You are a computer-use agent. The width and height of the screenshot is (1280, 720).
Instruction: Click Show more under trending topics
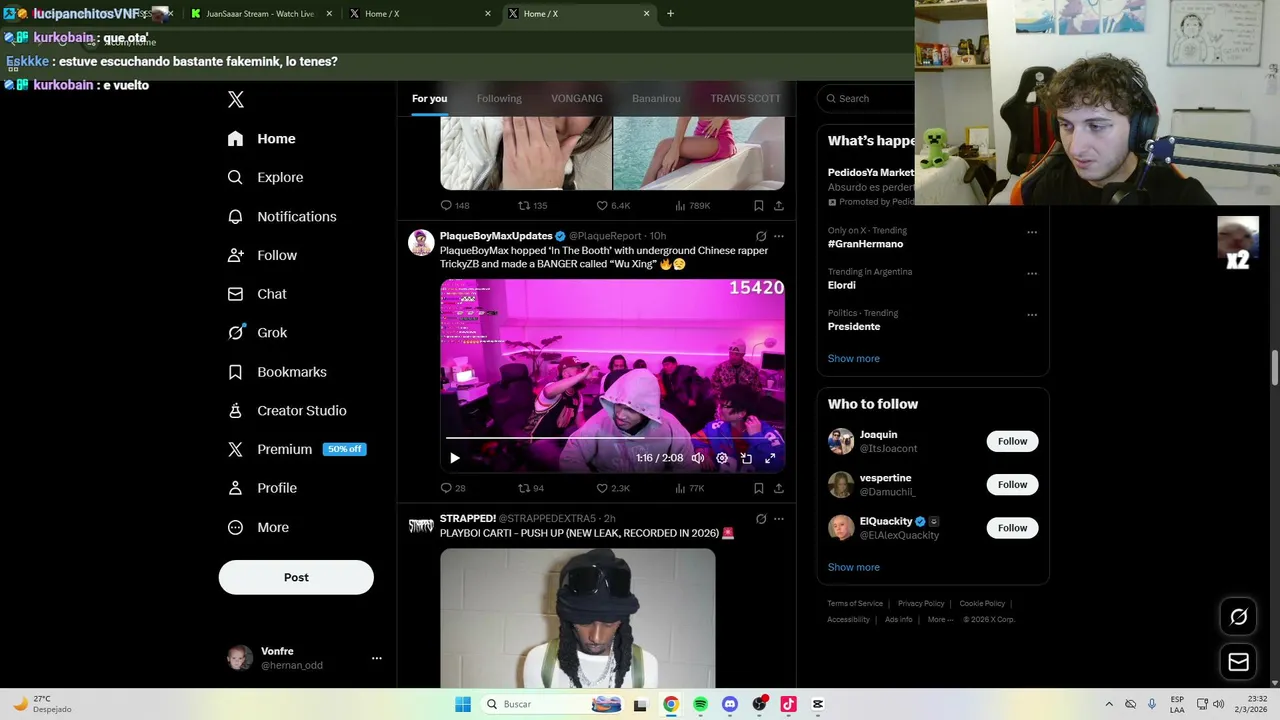coord(853,358)
